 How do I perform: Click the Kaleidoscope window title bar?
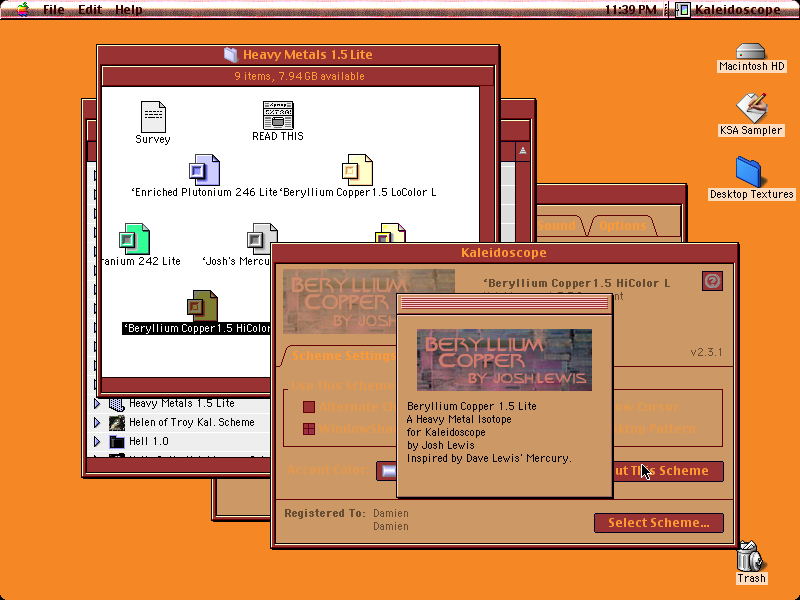pyautogui.click(x=504, y=253)
